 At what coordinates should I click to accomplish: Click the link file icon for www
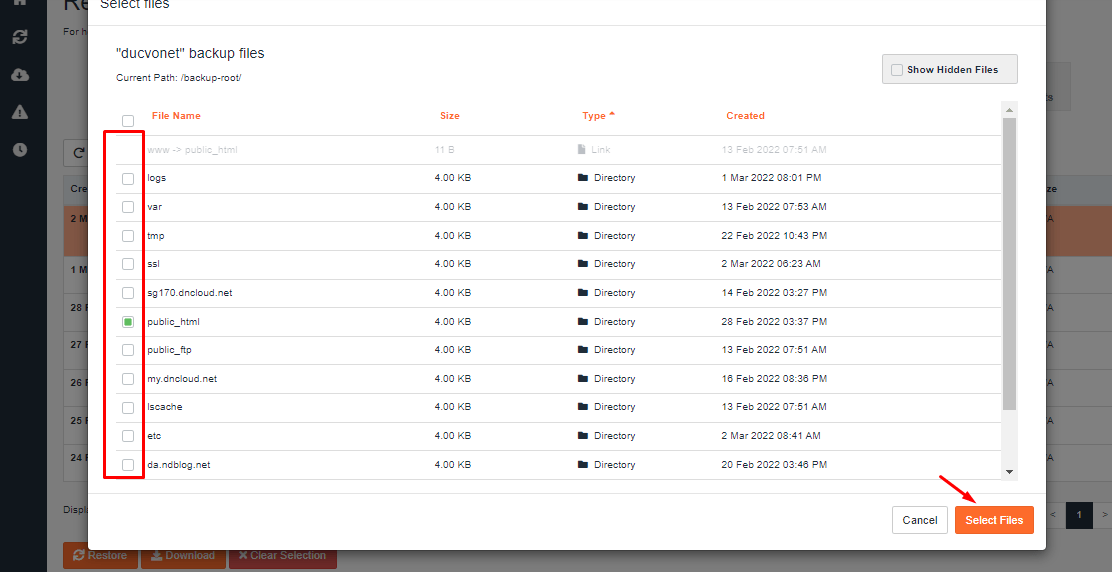[582, 150]
